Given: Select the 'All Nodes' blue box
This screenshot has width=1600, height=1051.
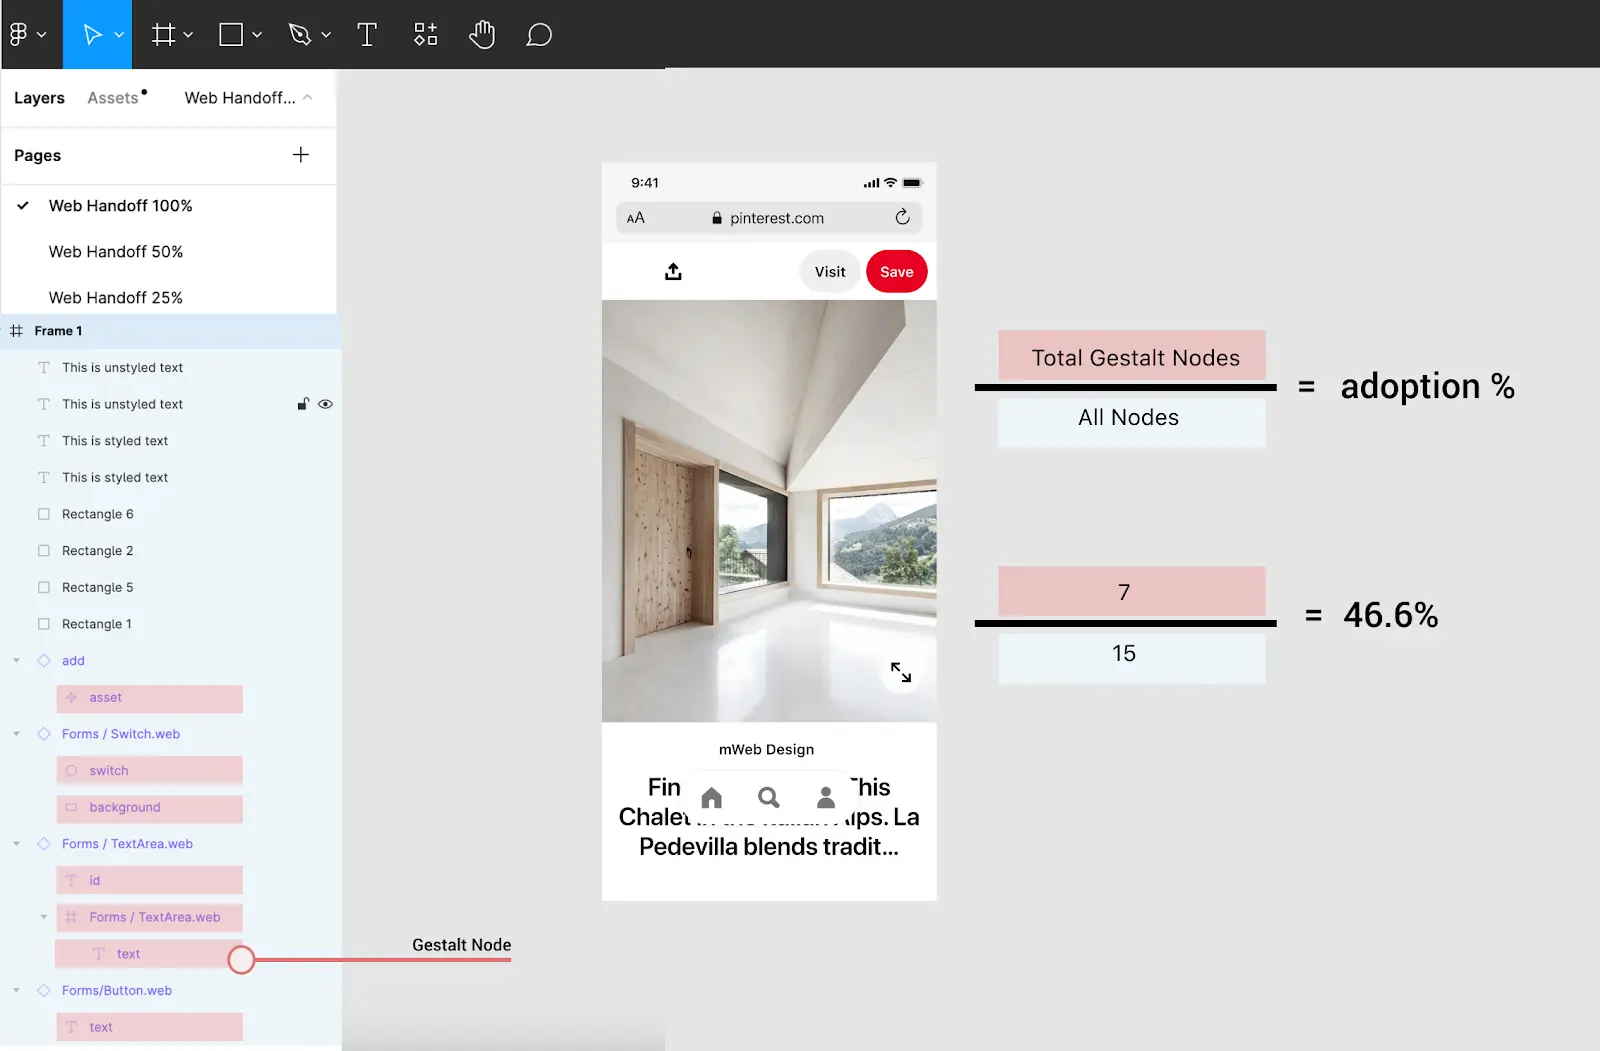Looking at the screenshot, I should (x=1132, y=421).
